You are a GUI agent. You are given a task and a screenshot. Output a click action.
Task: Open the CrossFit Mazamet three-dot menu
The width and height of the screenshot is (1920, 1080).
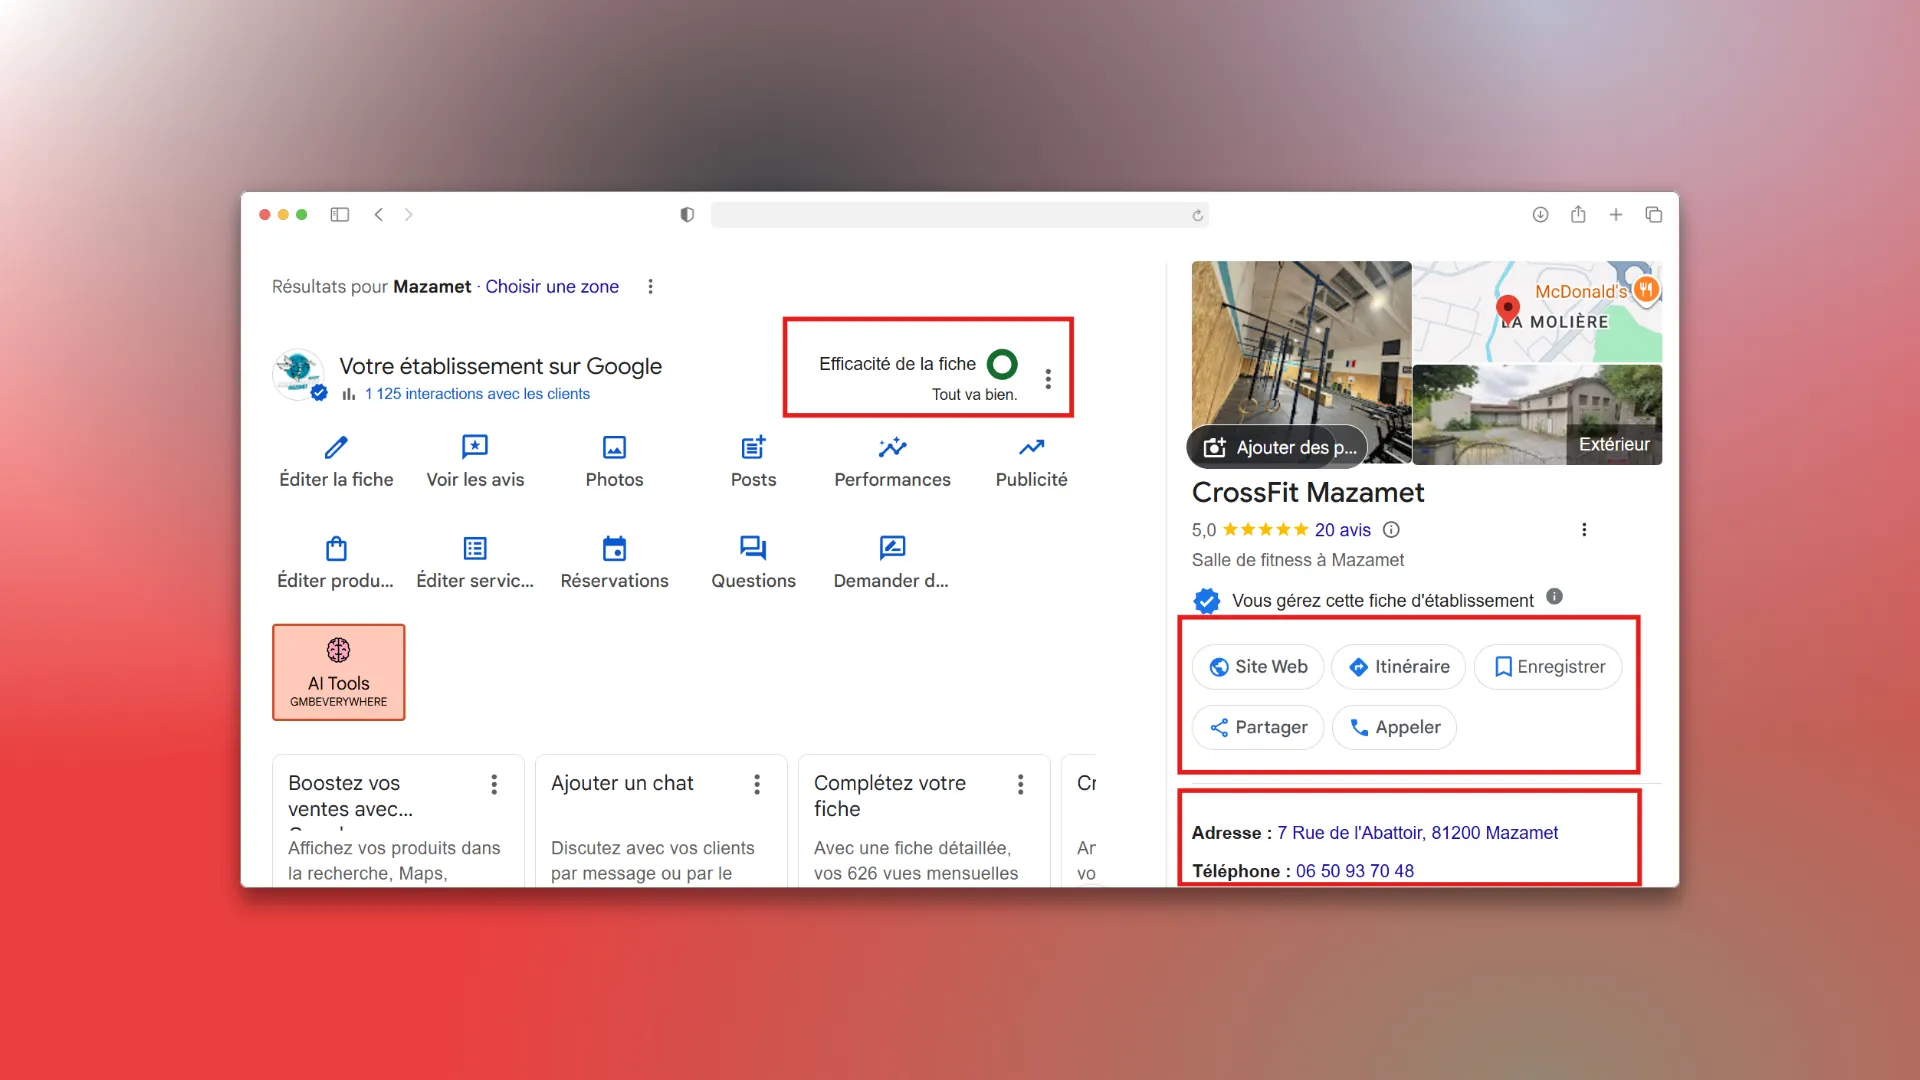(1584, 529)
